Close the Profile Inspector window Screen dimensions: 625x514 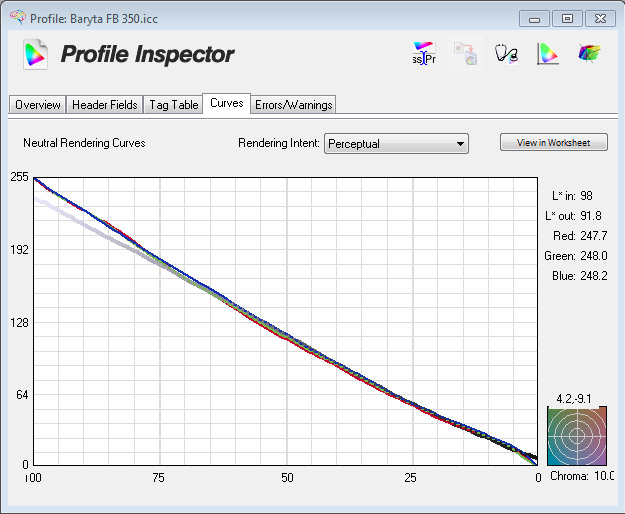click(600, 19)
